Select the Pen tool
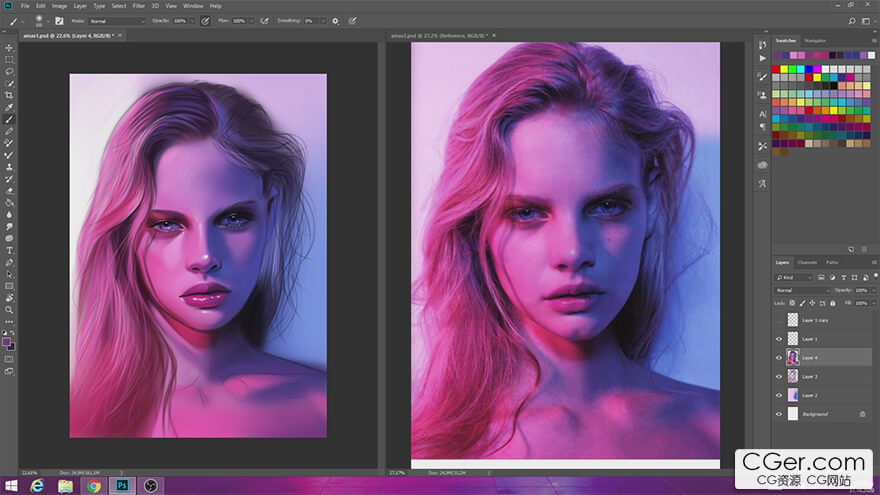 click(9, 262)
